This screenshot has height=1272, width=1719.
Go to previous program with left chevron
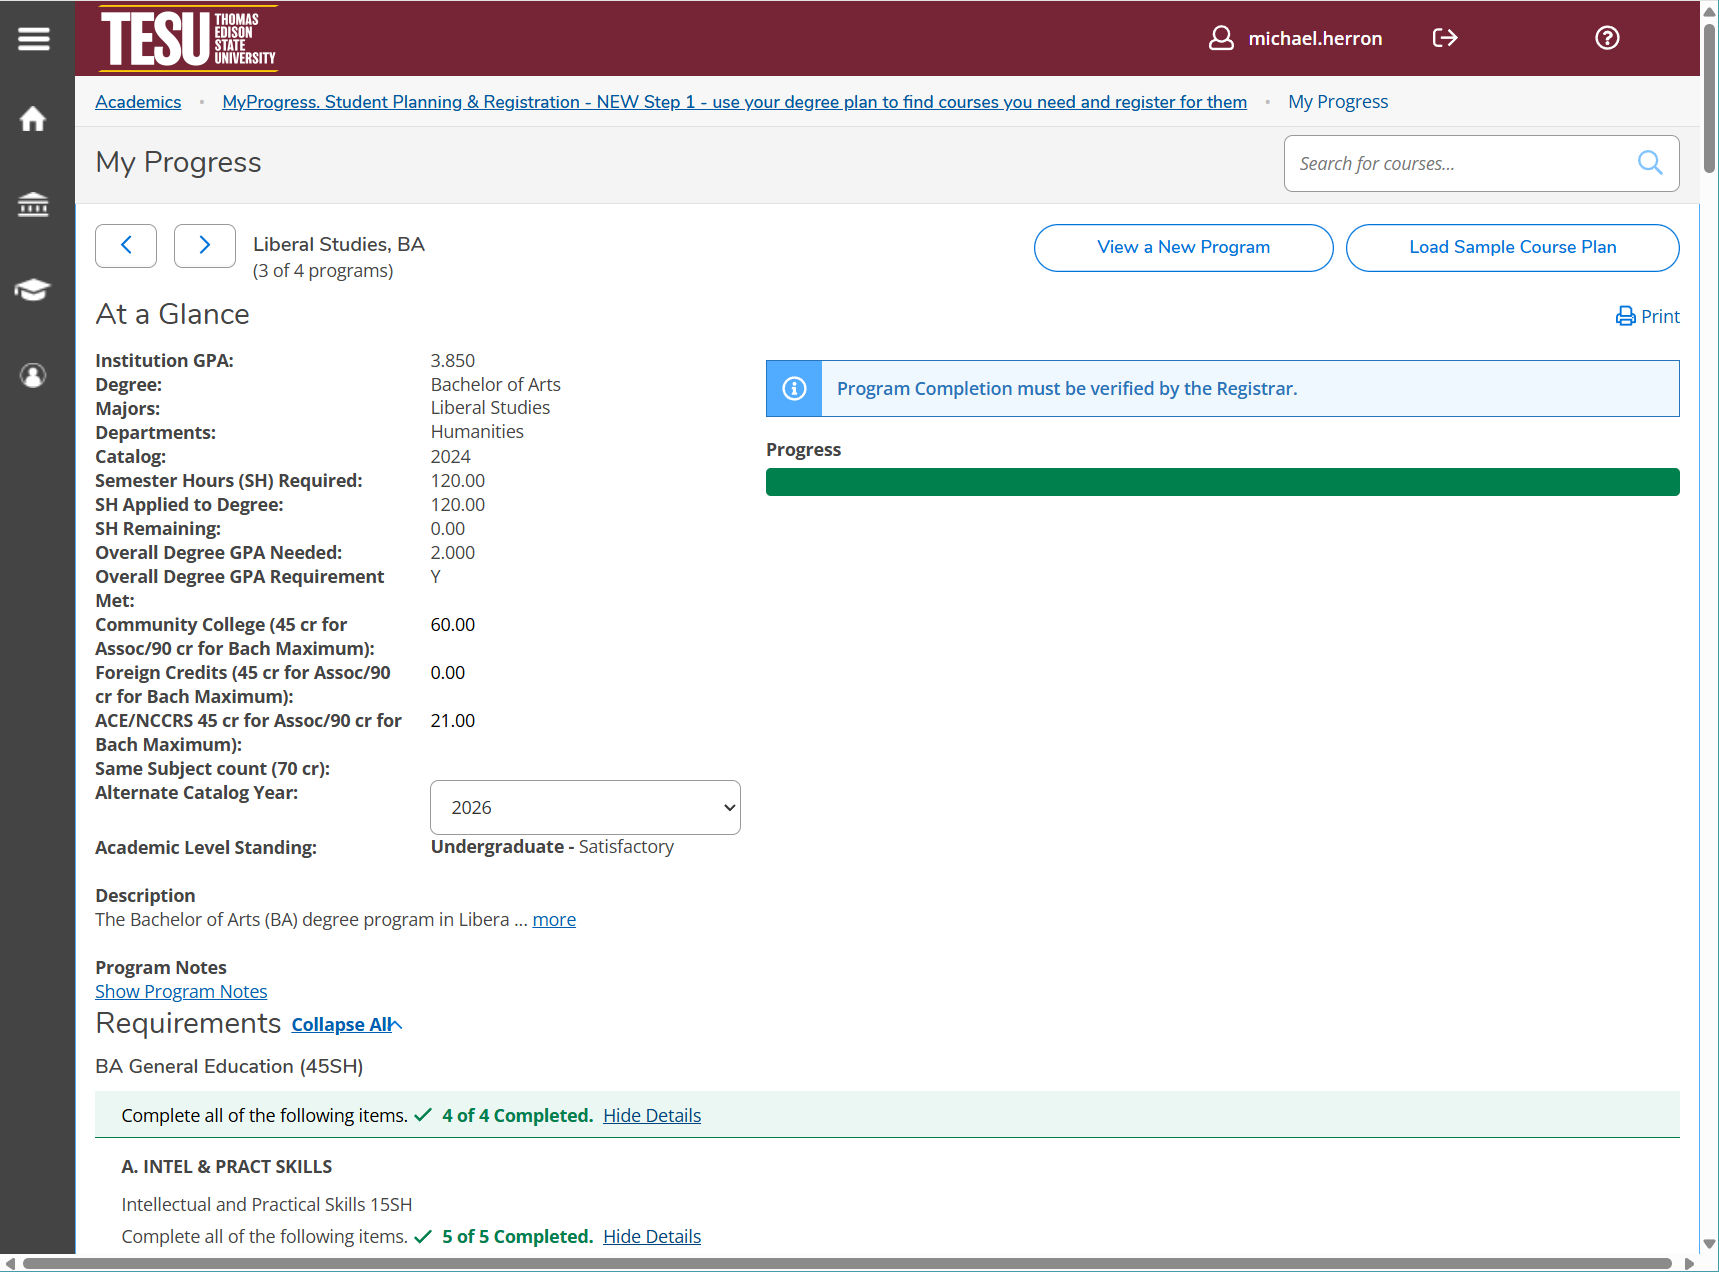click(x=126, y=246)
